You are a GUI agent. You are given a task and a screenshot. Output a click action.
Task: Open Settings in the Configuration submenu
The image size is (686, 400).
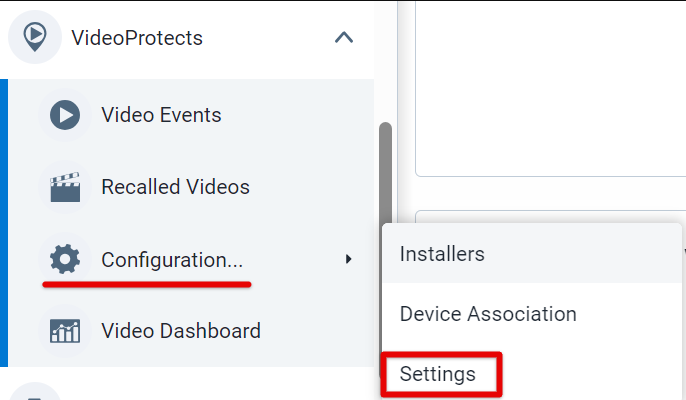click(x=438, y=374)
